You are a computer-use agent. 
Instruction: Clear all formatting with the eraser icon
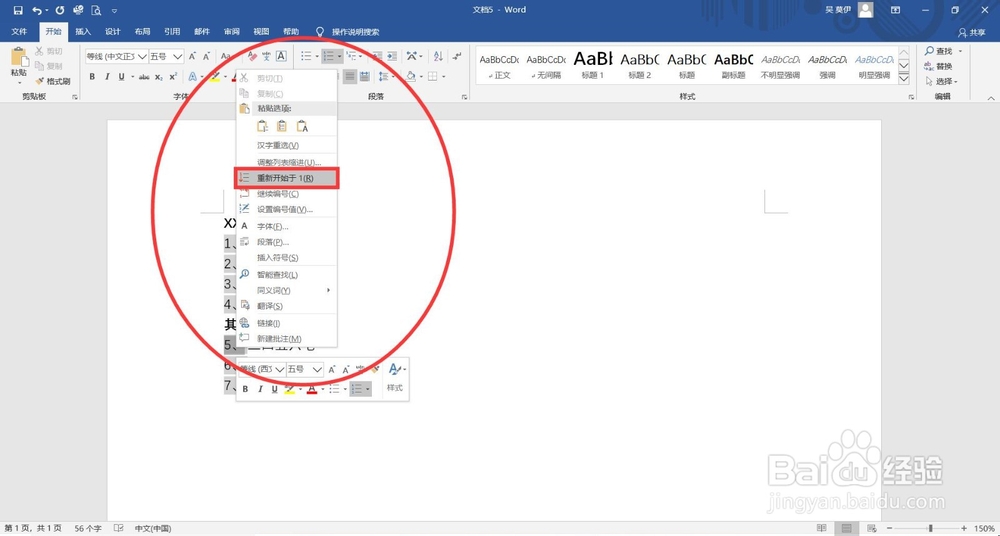(252, 57)
